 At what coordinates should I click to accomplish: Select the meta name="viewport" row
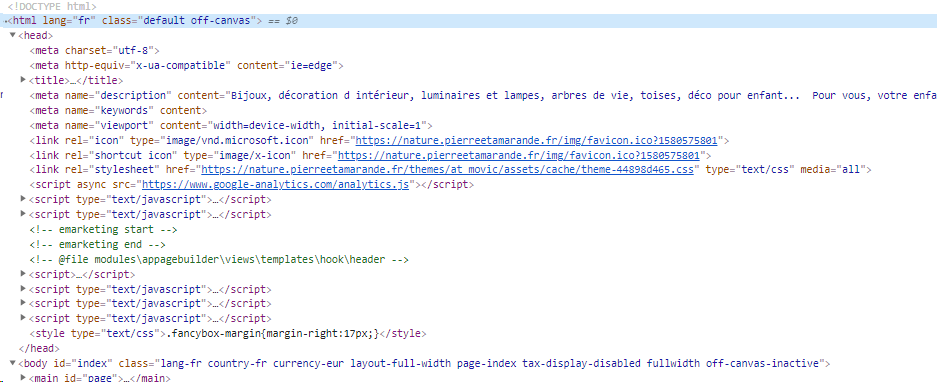tap(231, 126)
